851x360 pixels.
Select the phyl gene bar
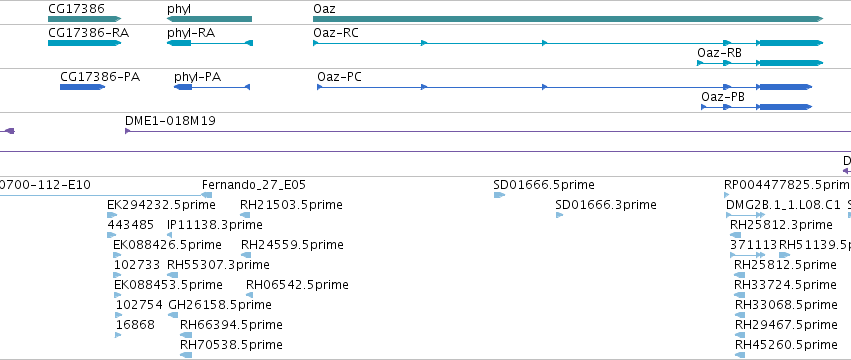209,19
